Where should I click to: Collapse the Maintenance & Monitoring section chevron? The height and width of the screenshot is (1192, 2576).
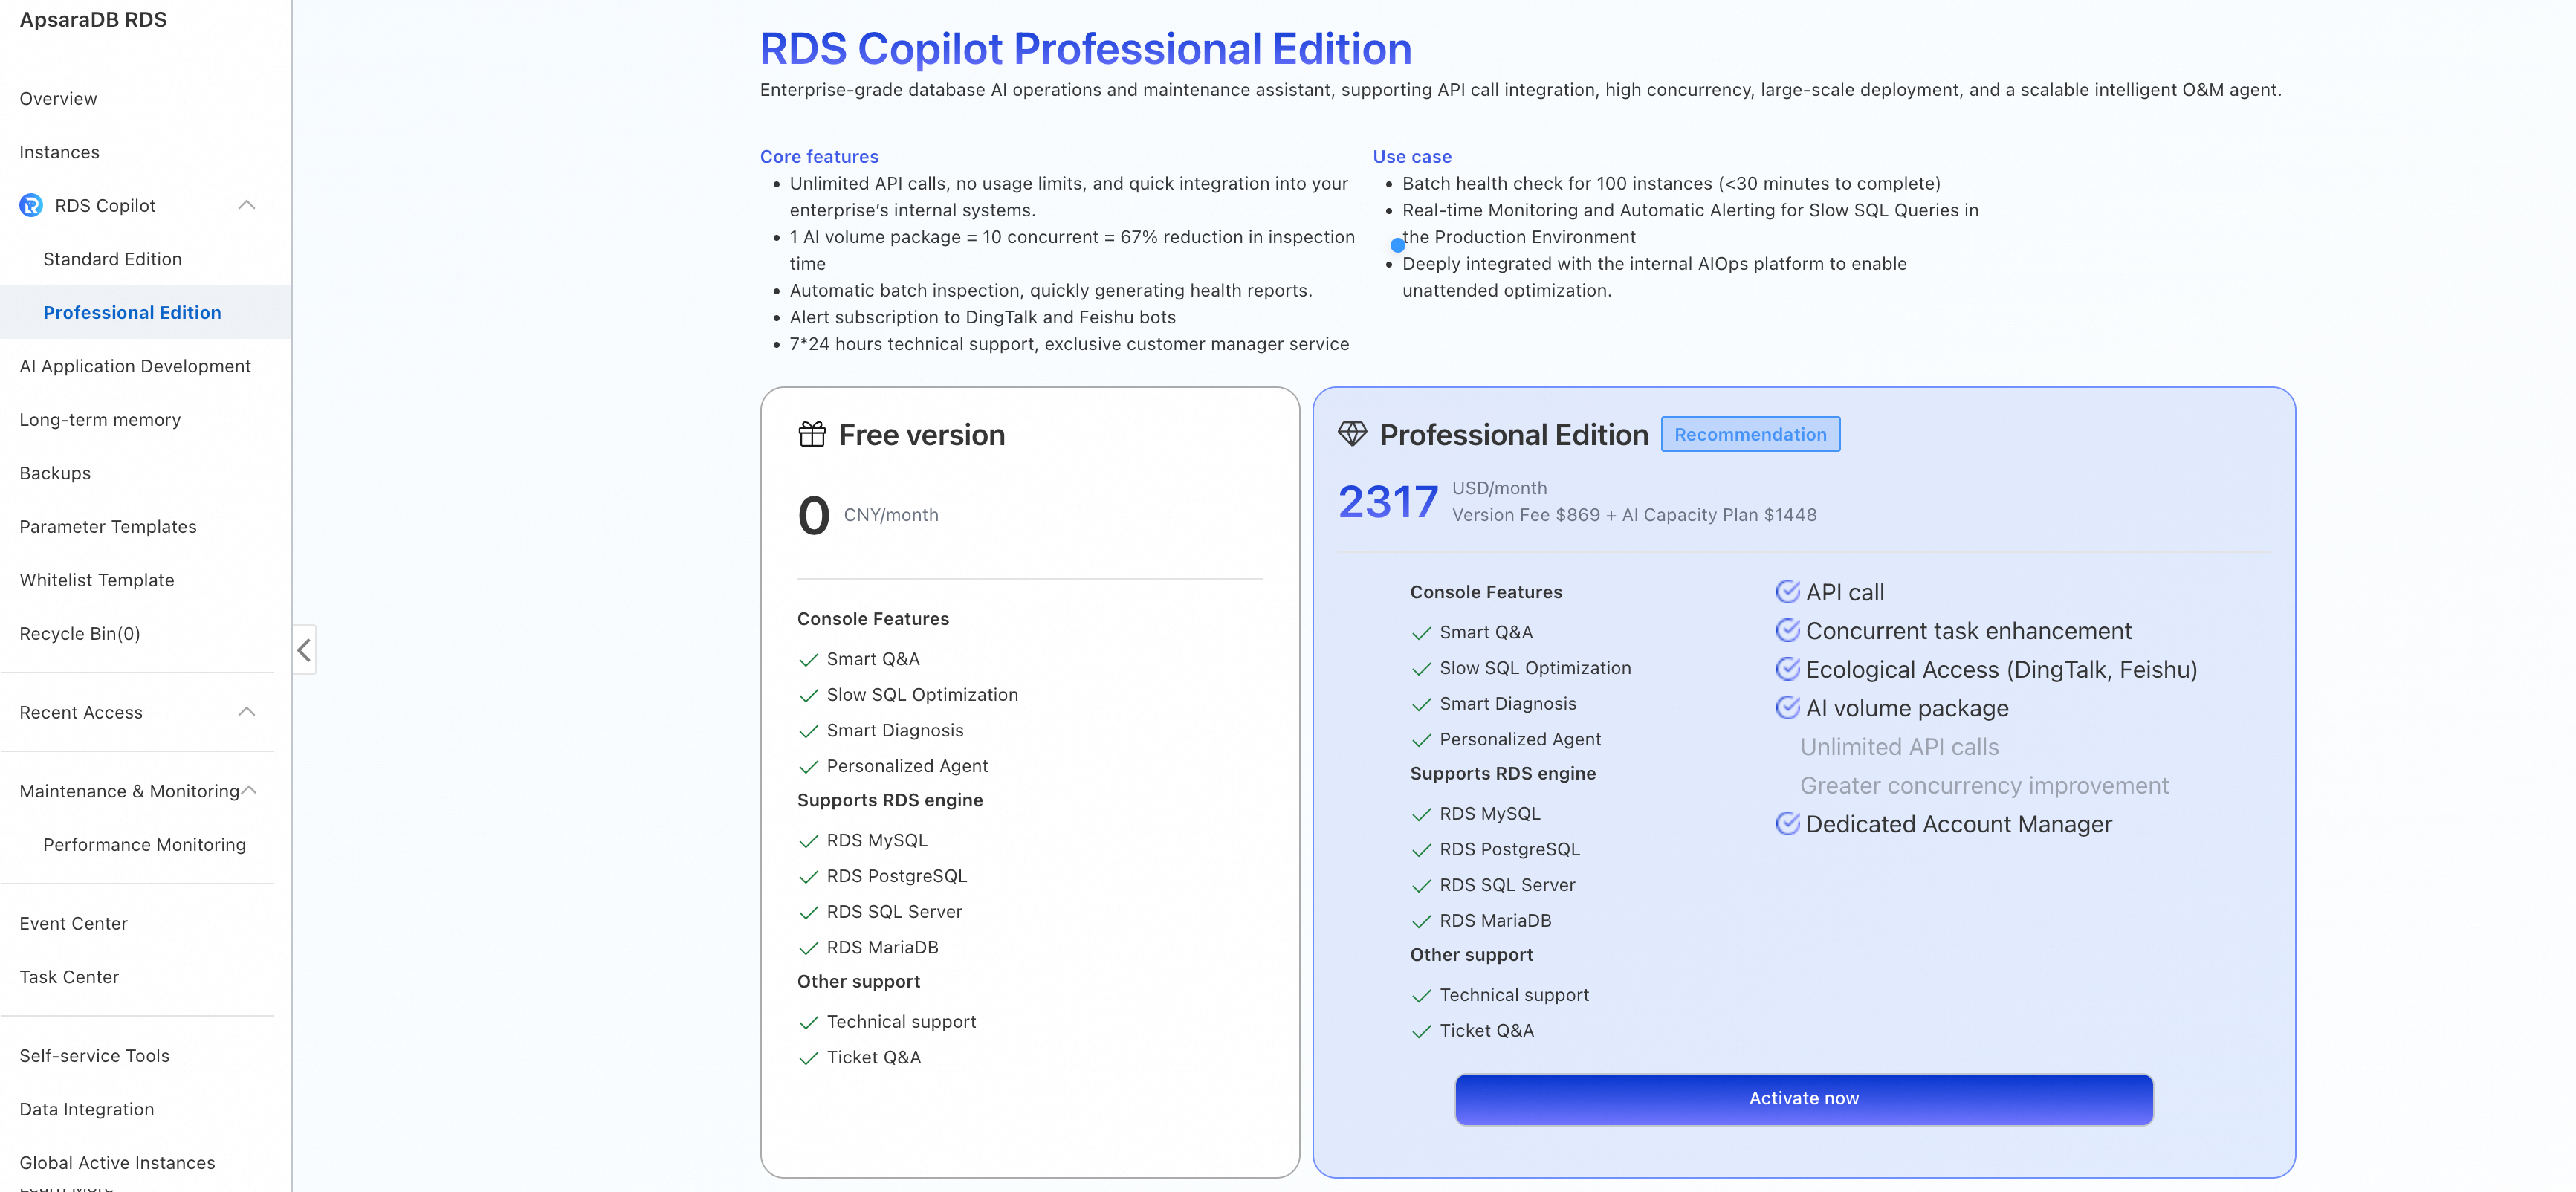(x=249, y=790)
